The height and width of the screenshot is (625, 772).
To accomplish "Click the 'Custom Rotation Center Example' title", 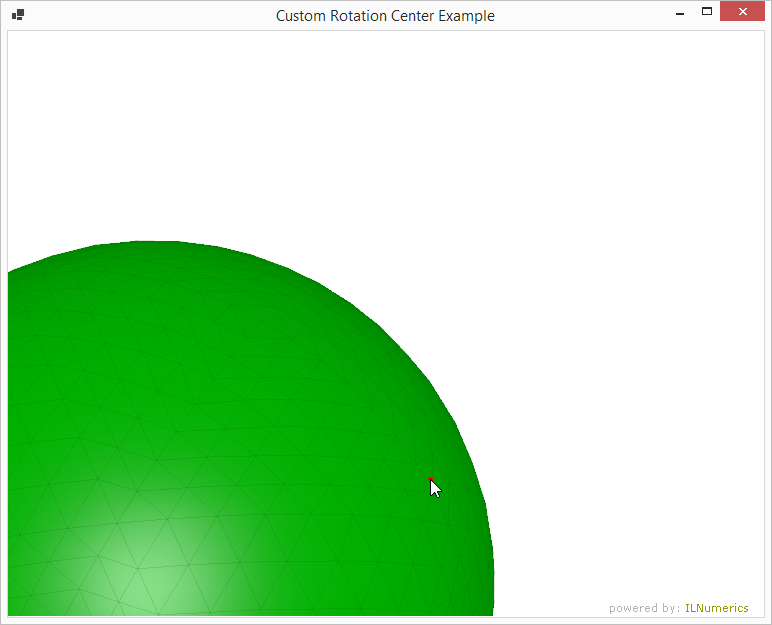I will click(385, 16).
